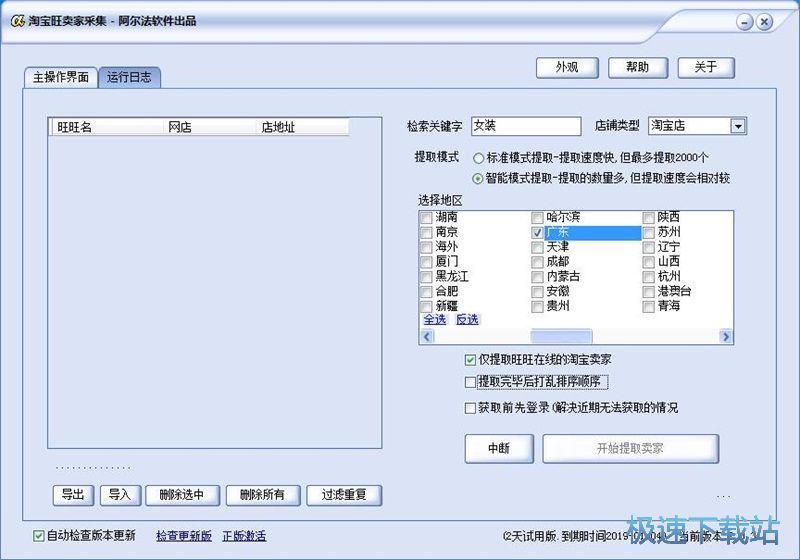This screenshot has width=800, height=560.
Task: Click the region list horizontal scrollbar thumb
Action: click(561, 337)
